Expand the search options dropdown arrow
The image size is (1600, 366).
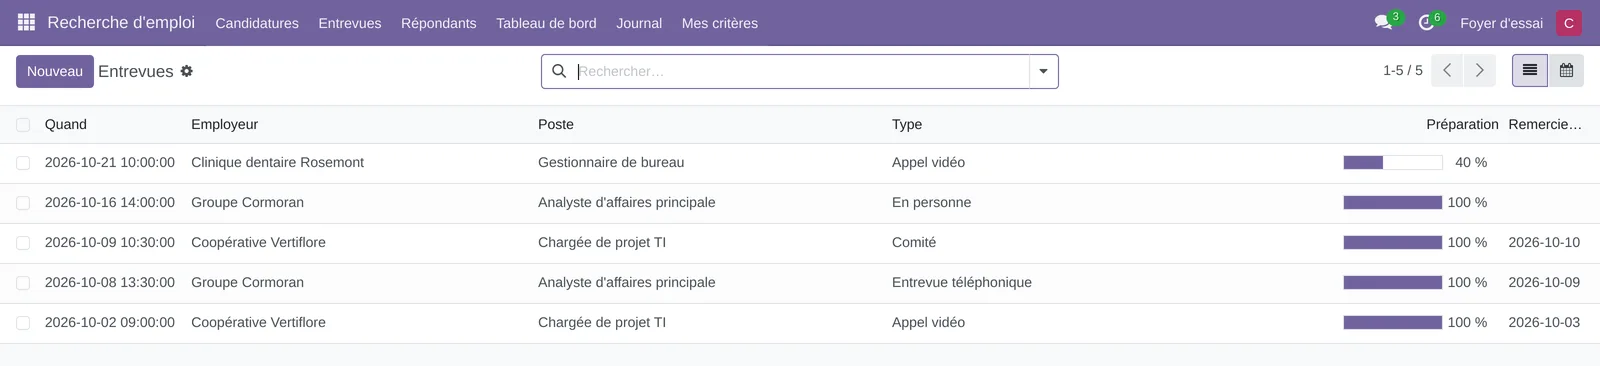[x=1043, y=71]
